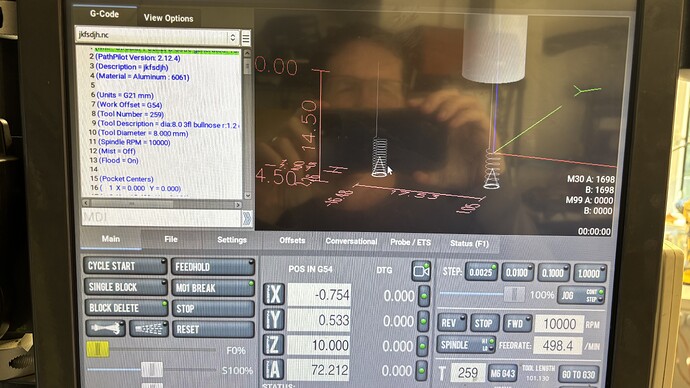
Task: Toggle JOG CONT/STEP mode
Action: click(x=581, y=296)
